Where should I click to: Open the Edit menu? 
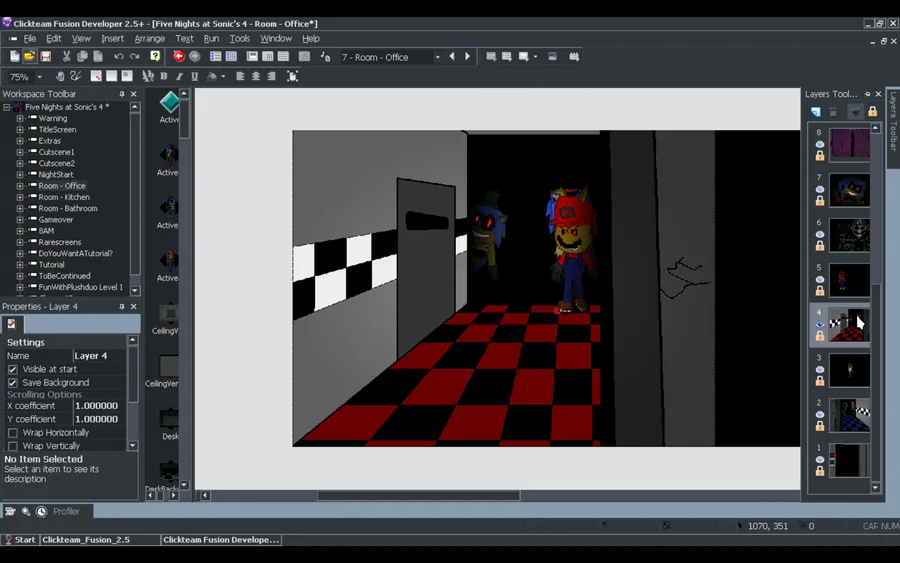click(x=53, y=38)
